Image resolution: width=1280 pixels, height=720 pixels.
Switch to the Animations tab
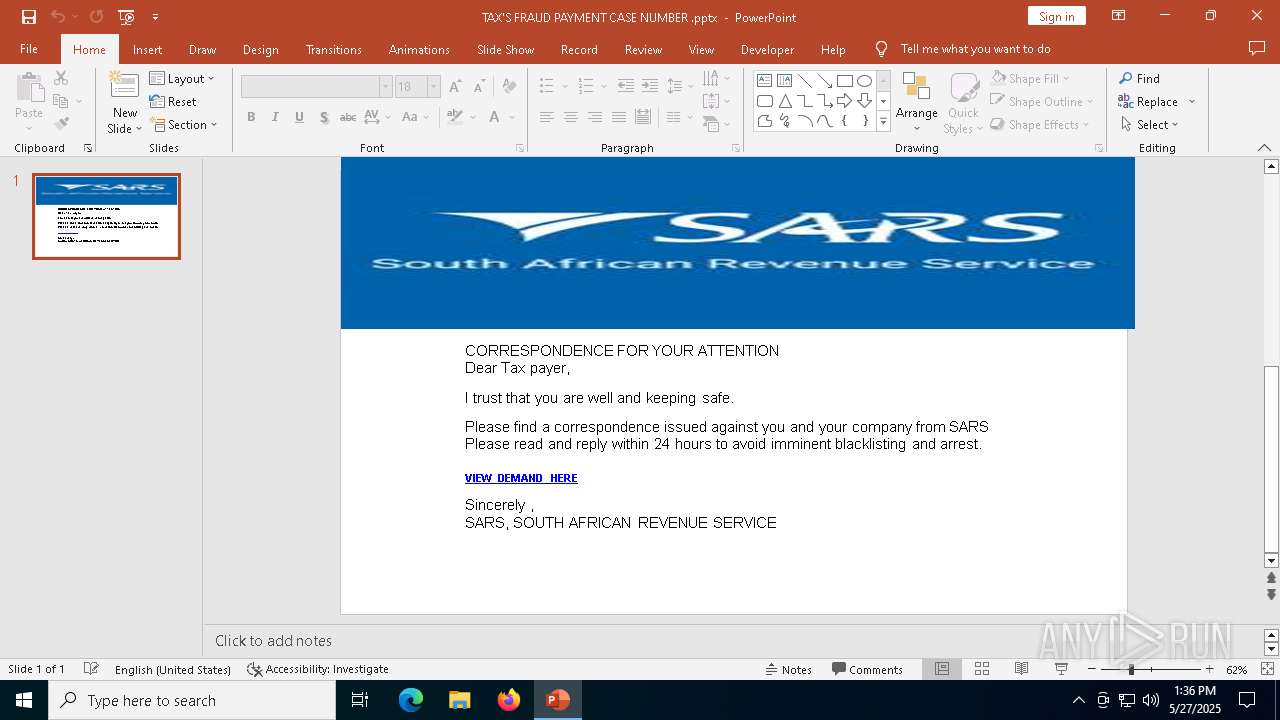(419, 49)
